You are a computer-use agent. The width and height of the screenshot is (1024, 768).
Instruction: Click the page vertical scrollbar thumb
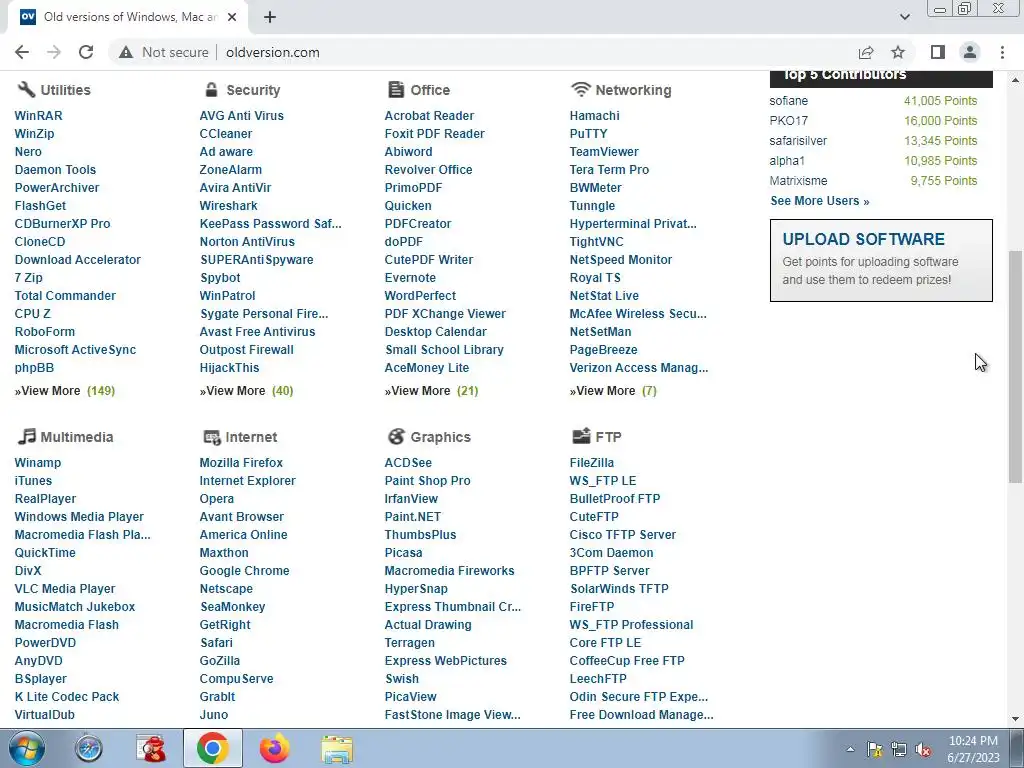tap(1015, 367)
